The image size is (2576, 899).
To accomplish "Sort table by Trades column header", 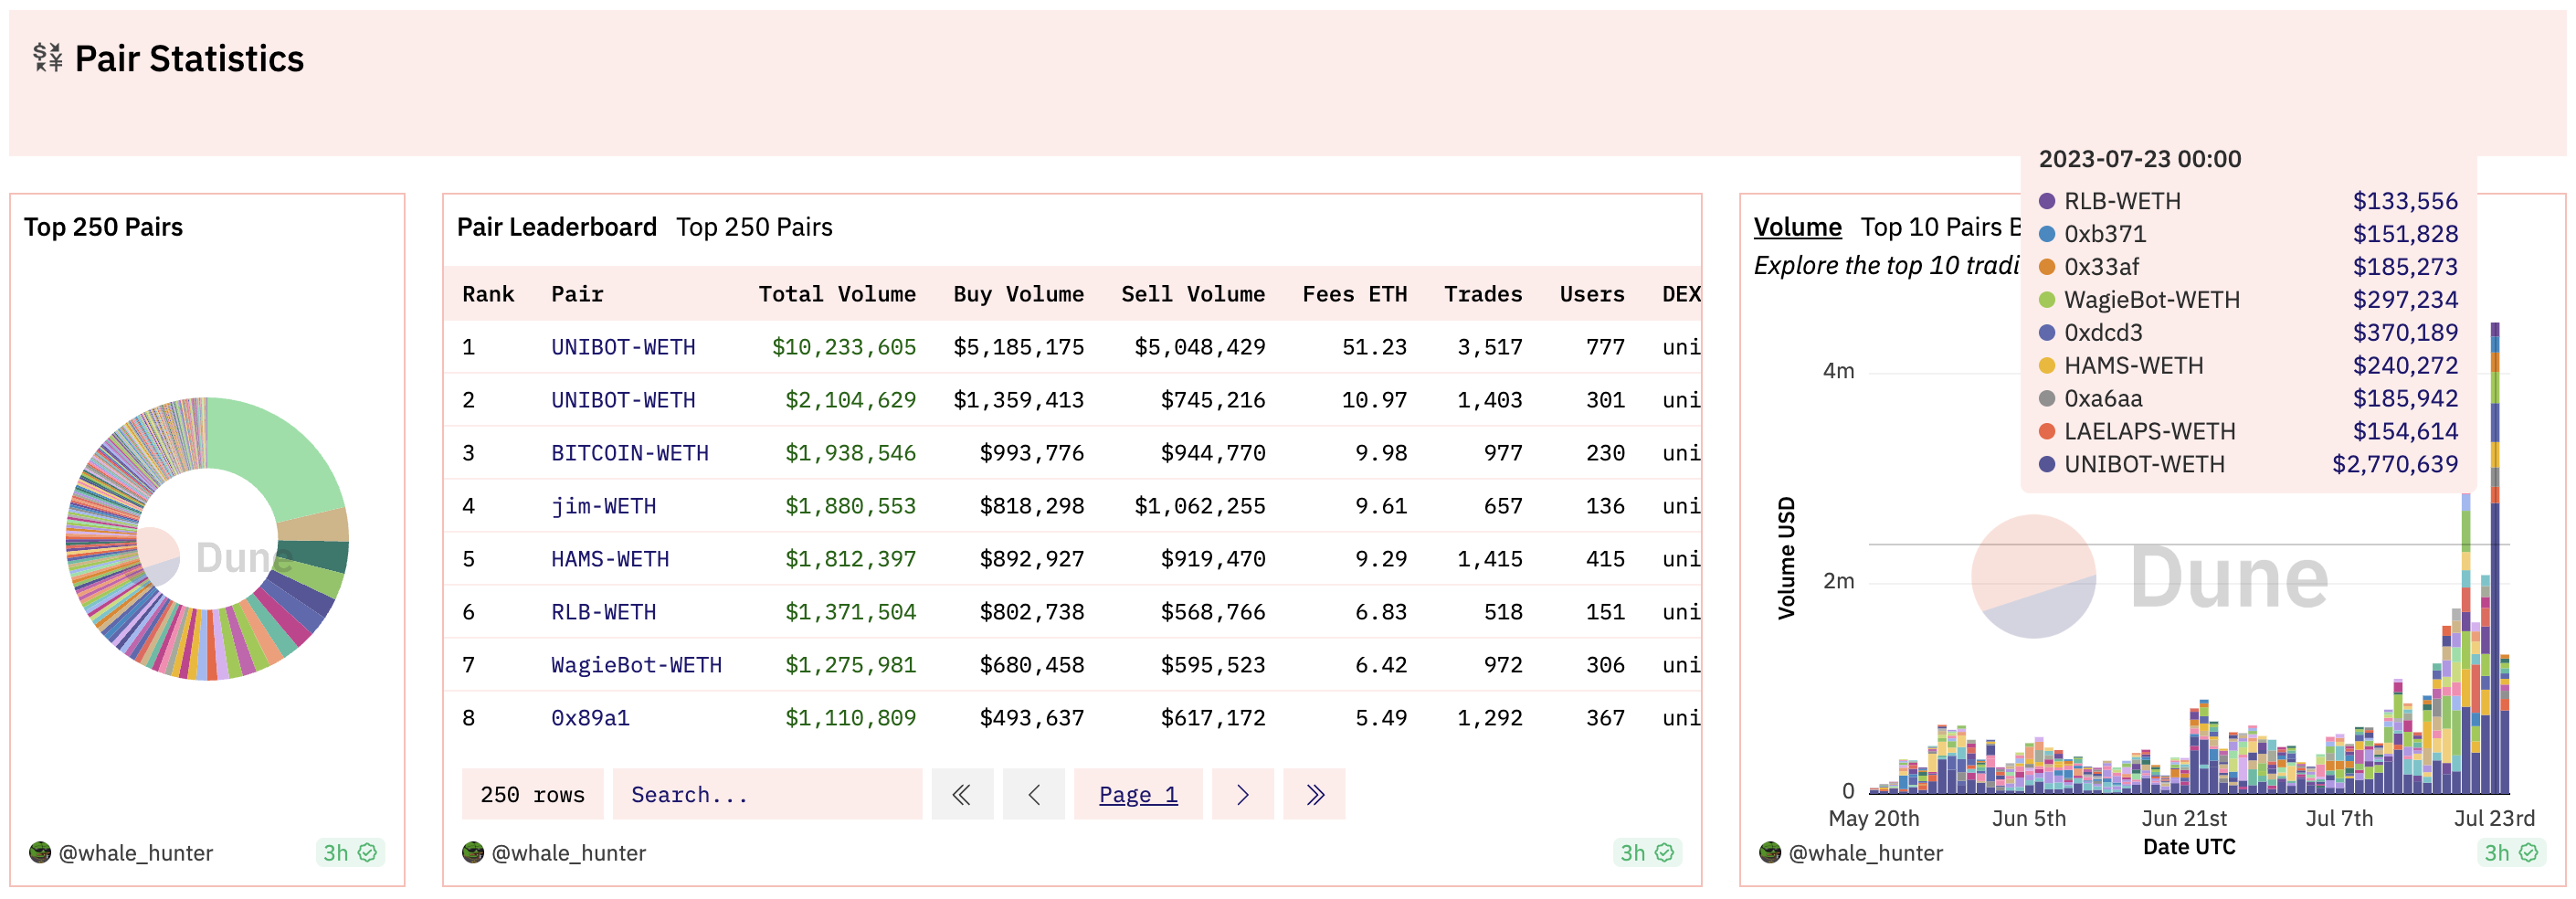I will [x=1482, y=294].
